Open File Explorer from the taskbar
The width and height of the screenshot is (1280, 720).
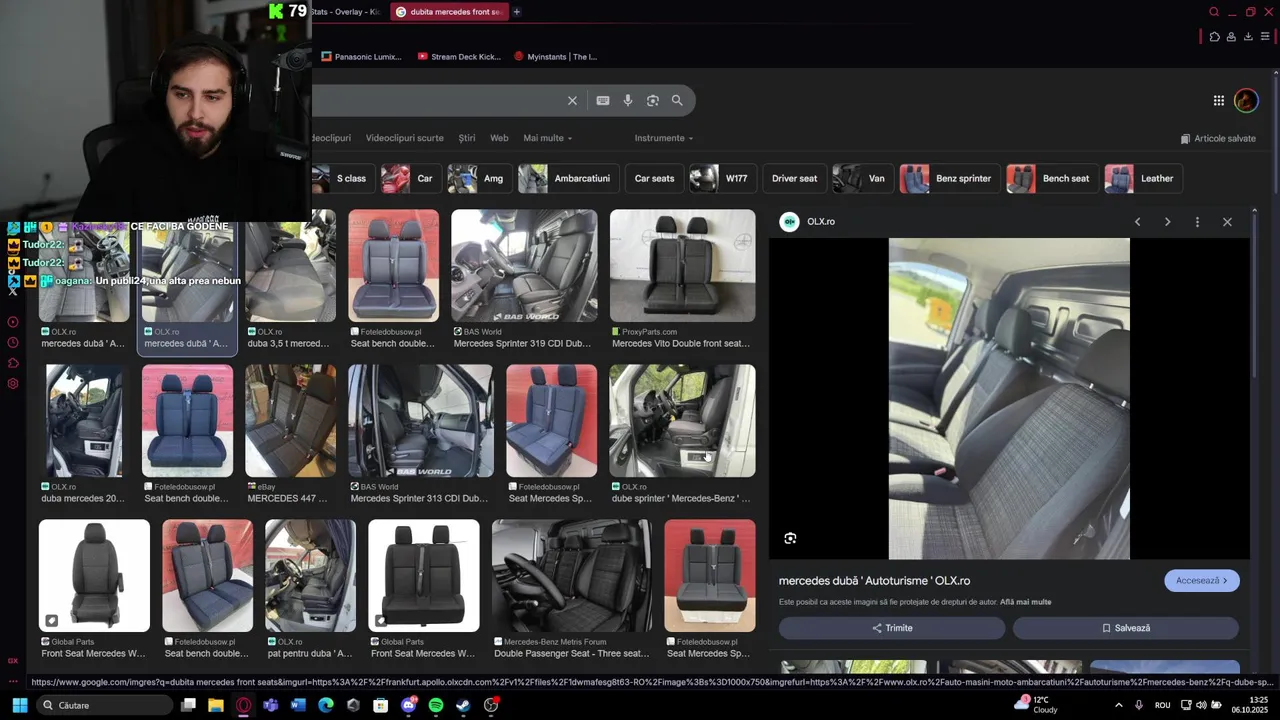tap(215, 705)
